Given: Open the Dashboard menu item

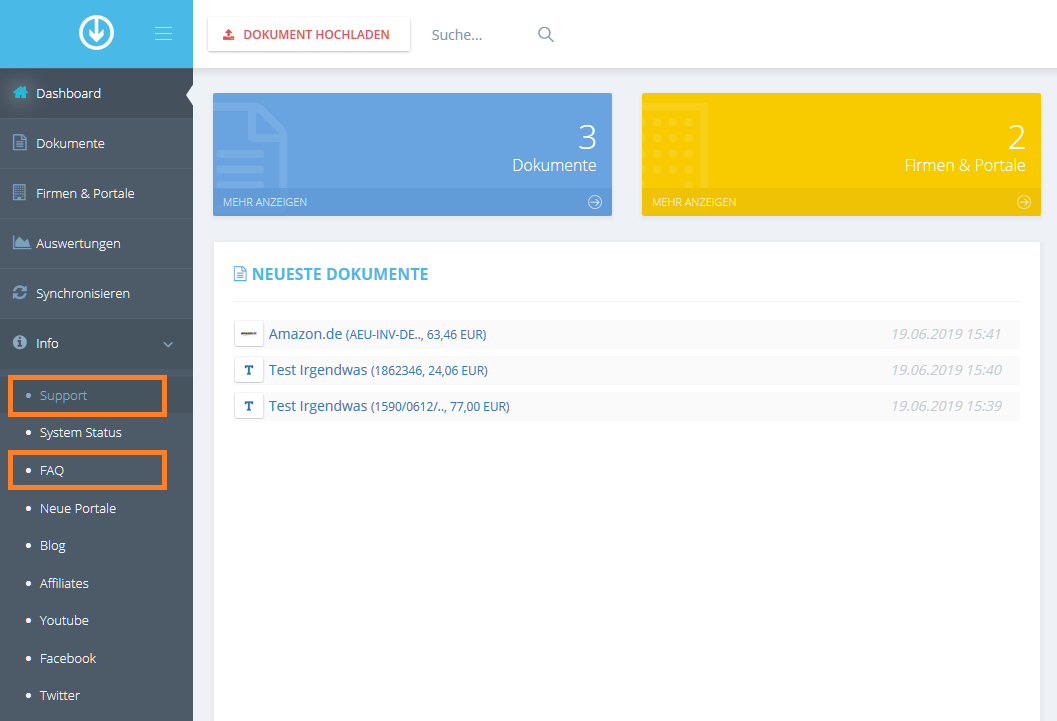Looking at the screenshot, I should coord(96,93).
